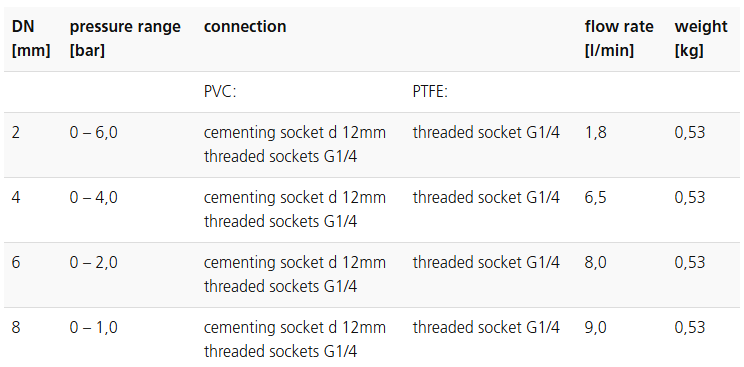Select flow rate value 8,0
Viewport: 744px width, 367px height.
pyautogui.click(x=595, y=262)
